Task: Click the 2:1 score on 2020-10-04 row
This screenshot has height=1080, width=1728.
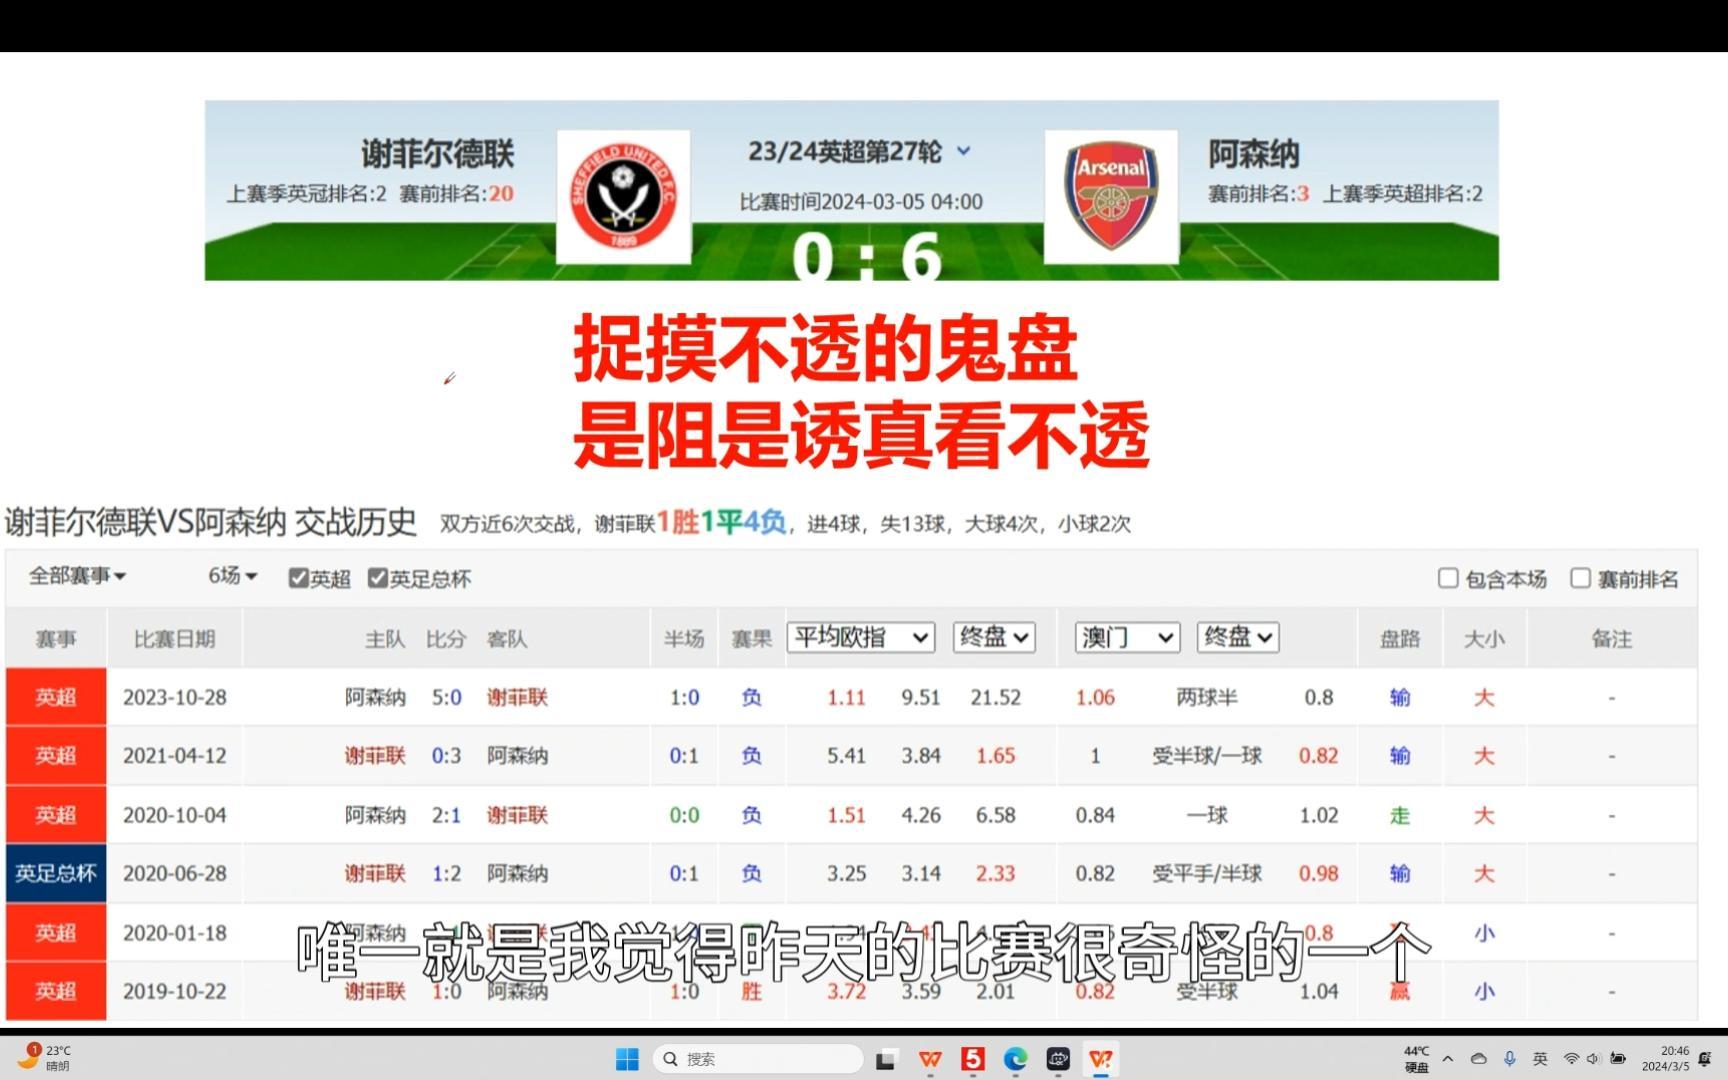Action: 446,815
